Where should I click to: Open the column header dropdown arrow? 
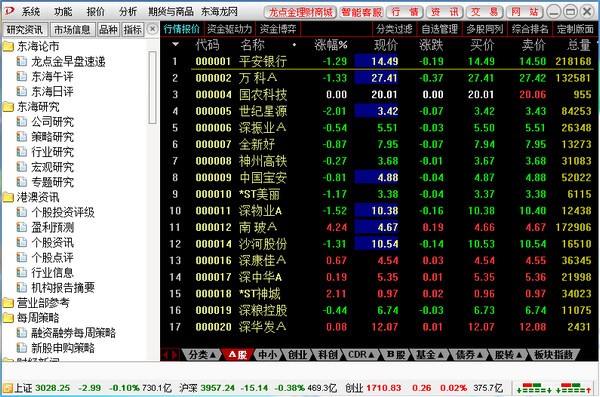(x=175, y=45)
